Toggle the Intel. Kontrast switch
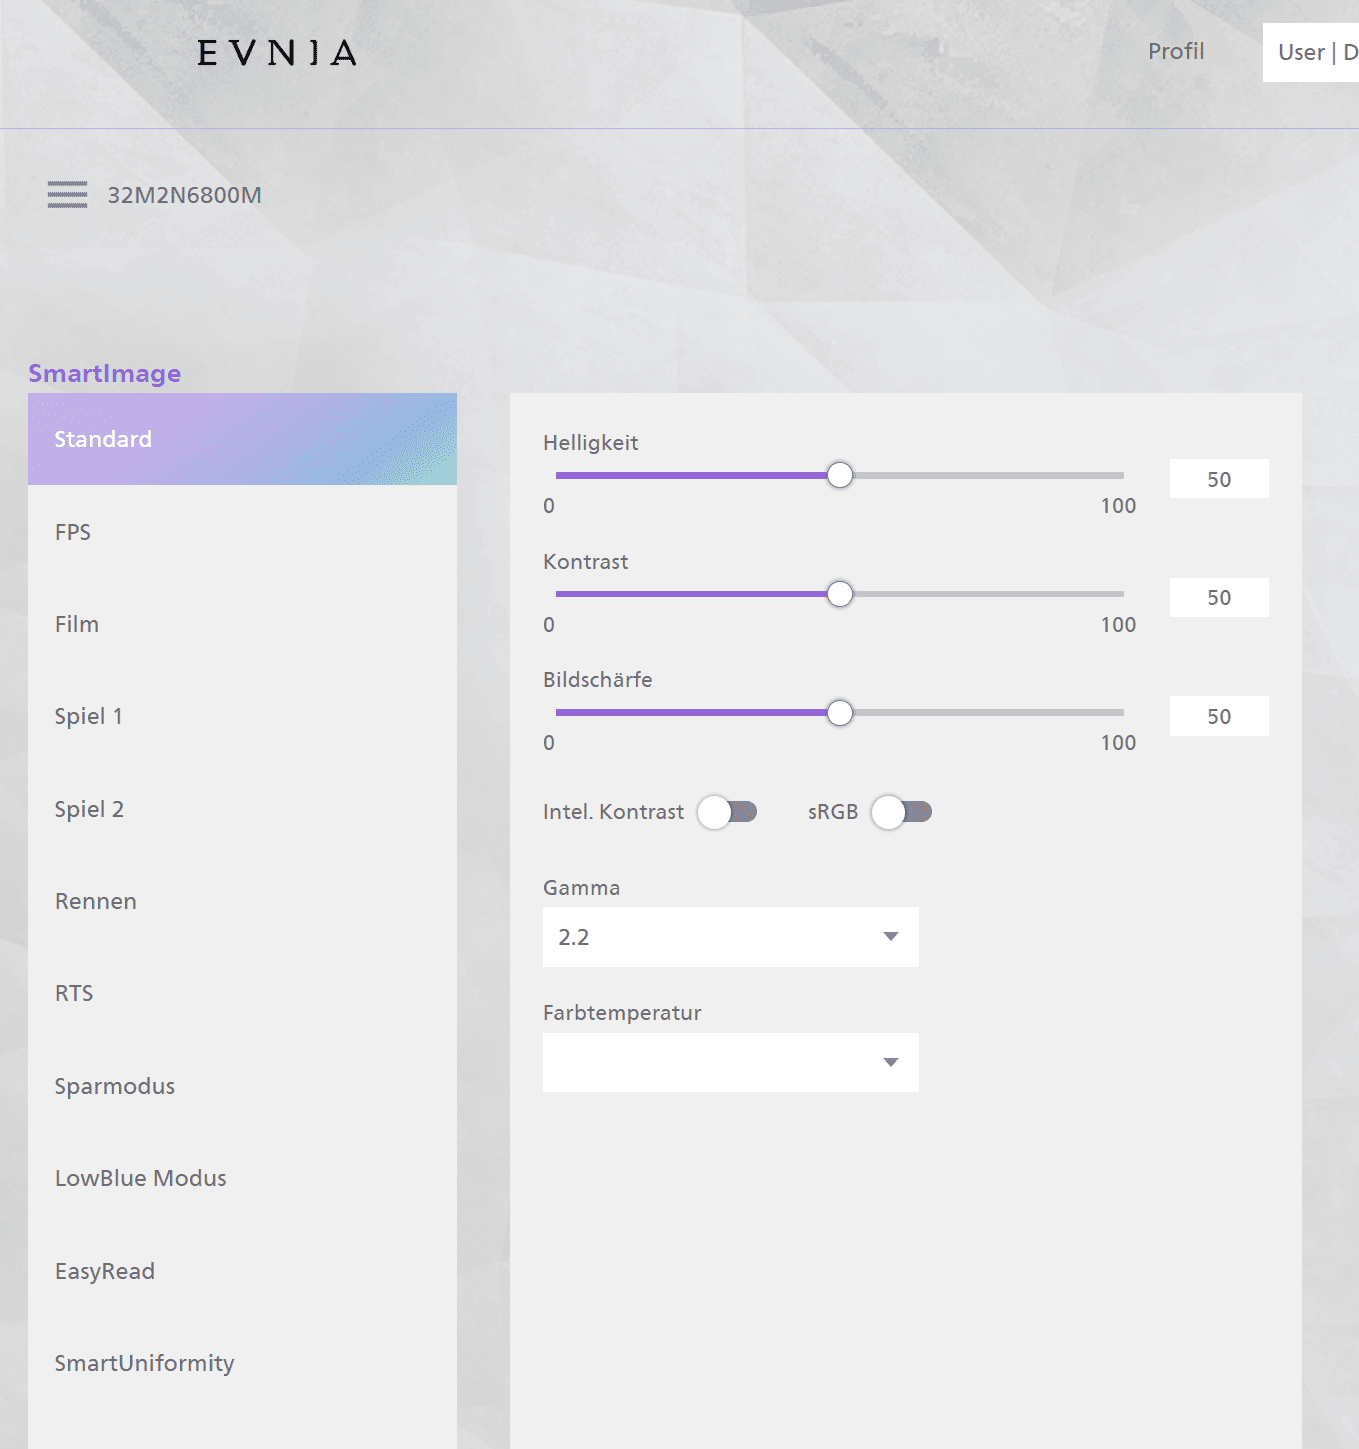1359x1449 pixels. pyautogui.click(x=728, y=812)
